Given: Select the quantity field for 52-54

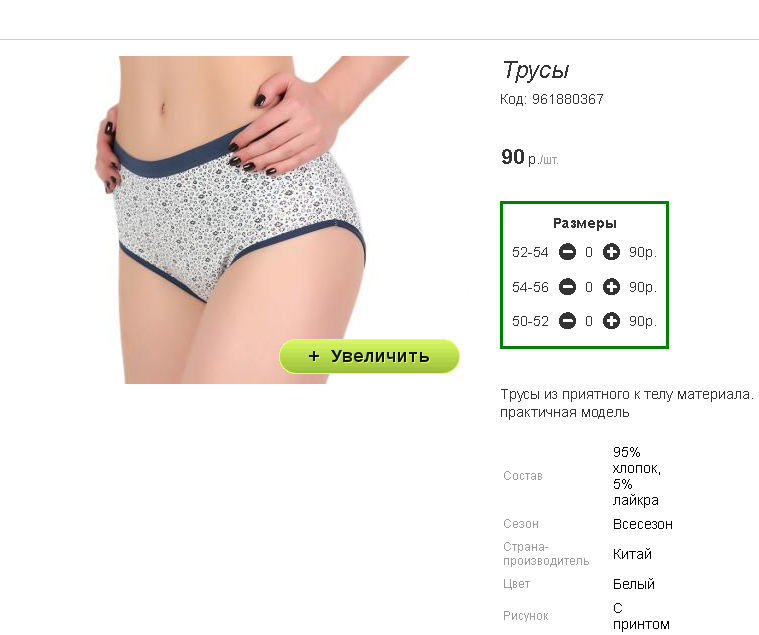Looking at the screenshot, I should coord(589,252).
